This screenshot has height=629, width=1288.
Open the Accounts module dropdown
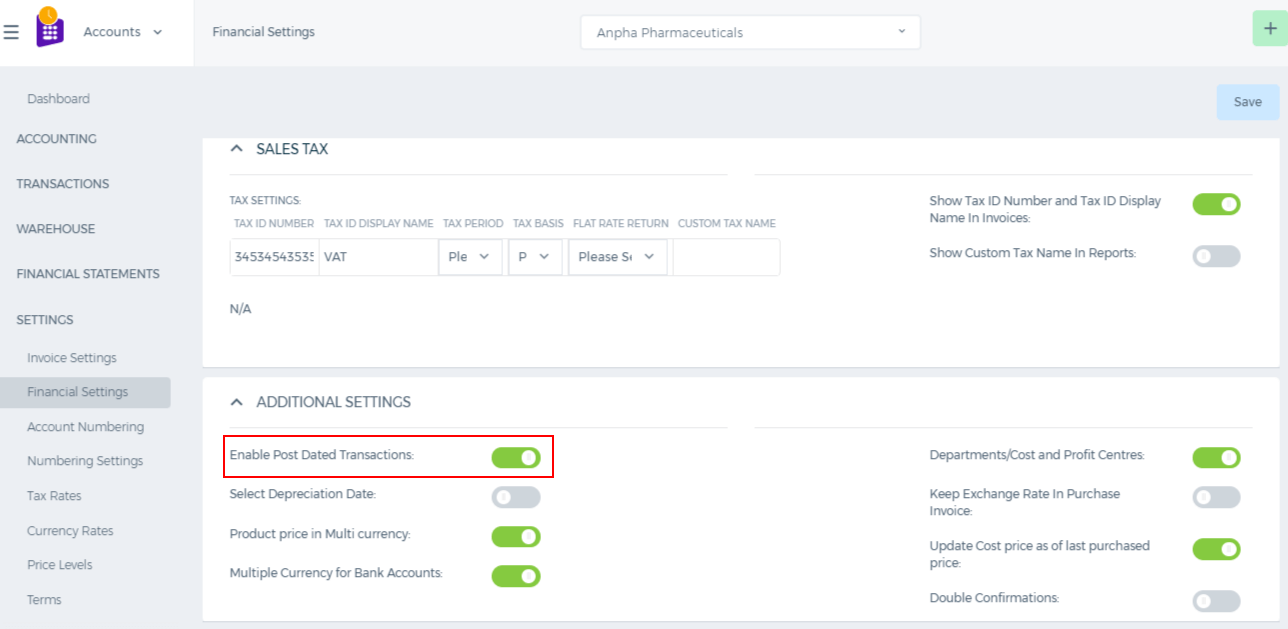coord(123,32)
